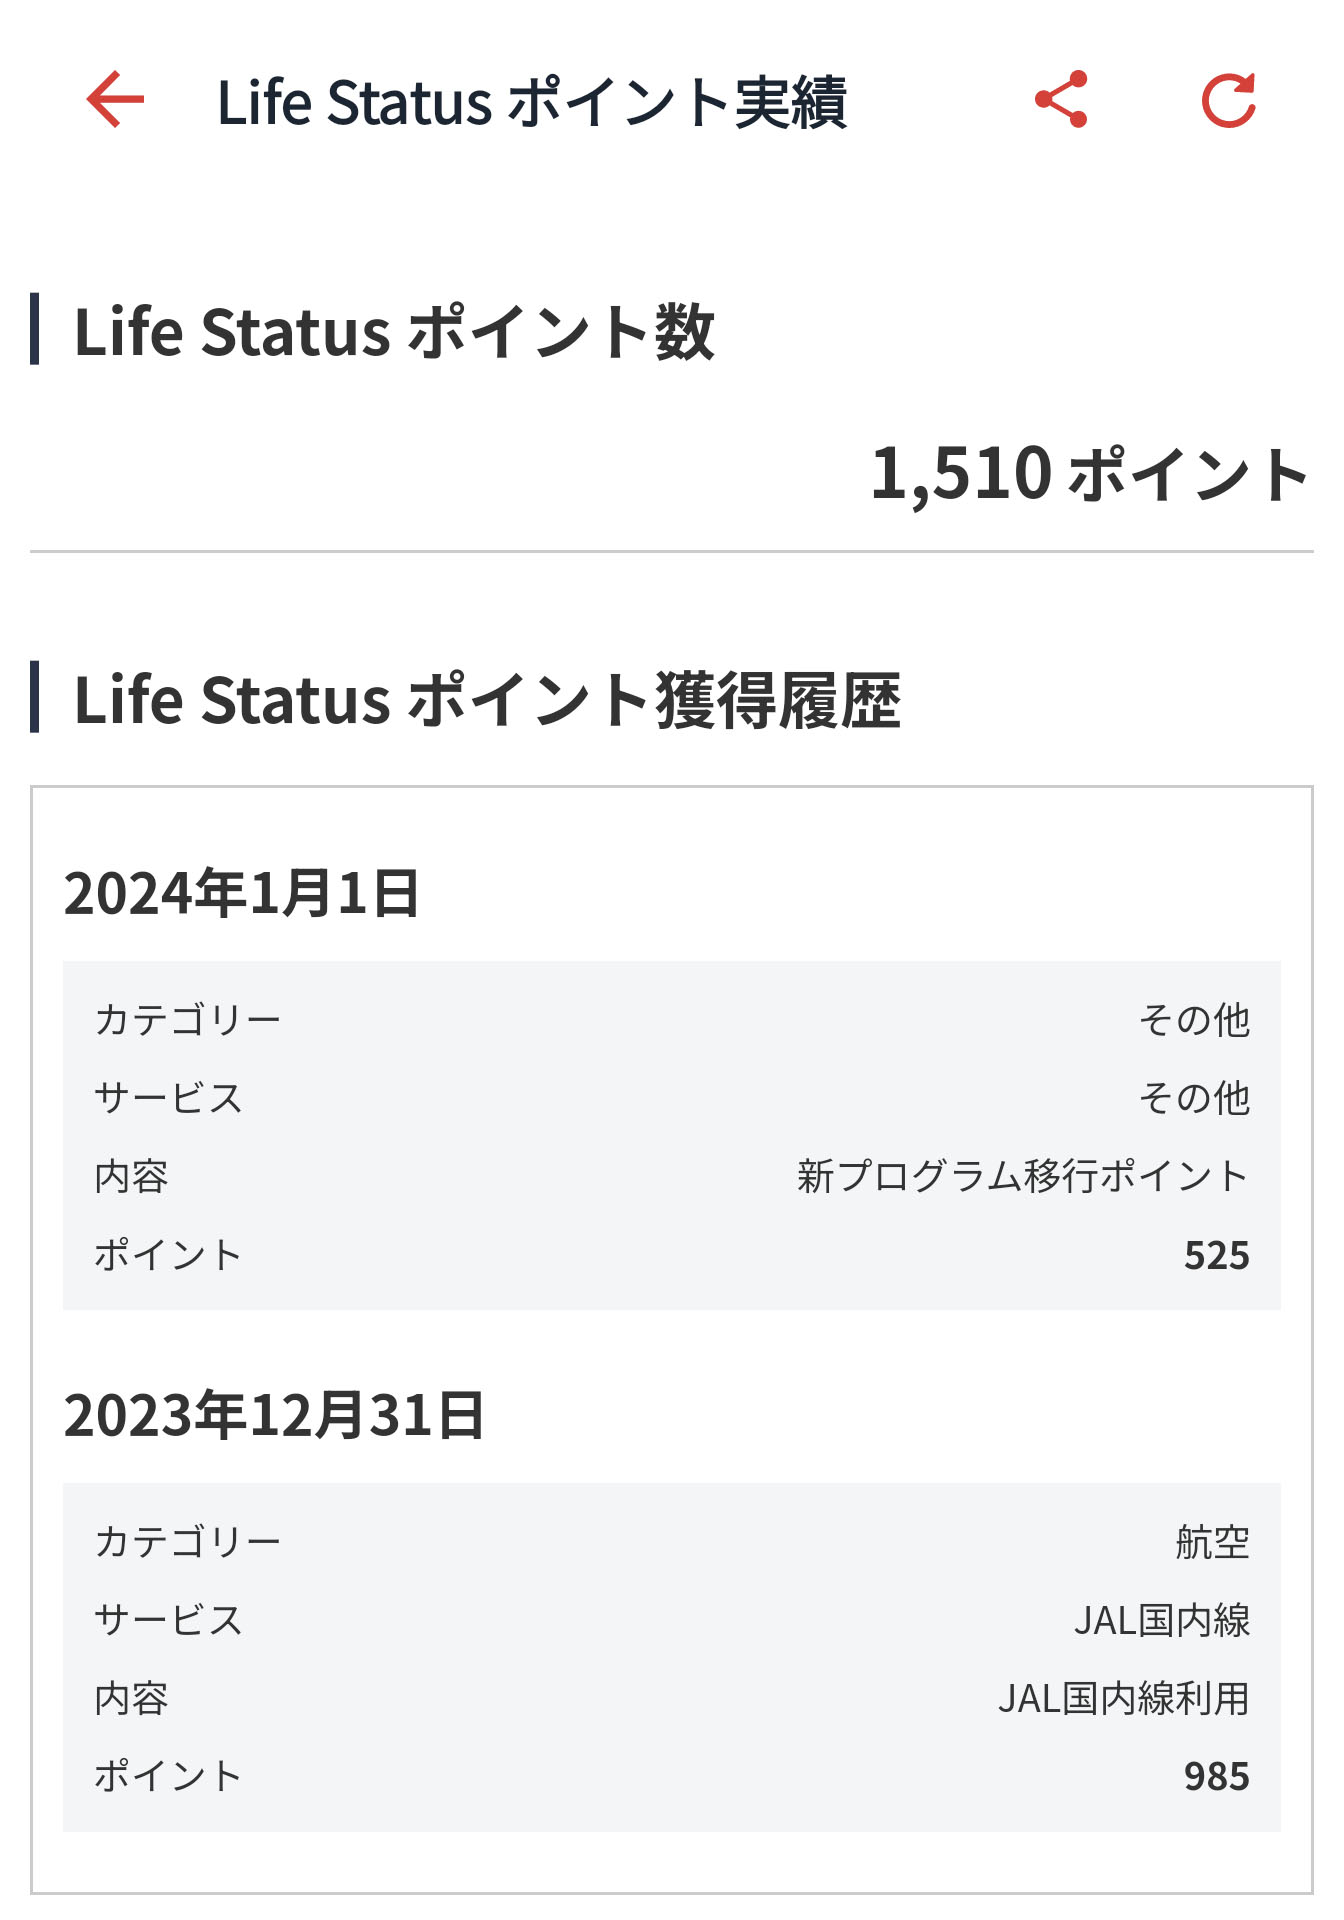Tap the 525 points value

[1217, 1255]
